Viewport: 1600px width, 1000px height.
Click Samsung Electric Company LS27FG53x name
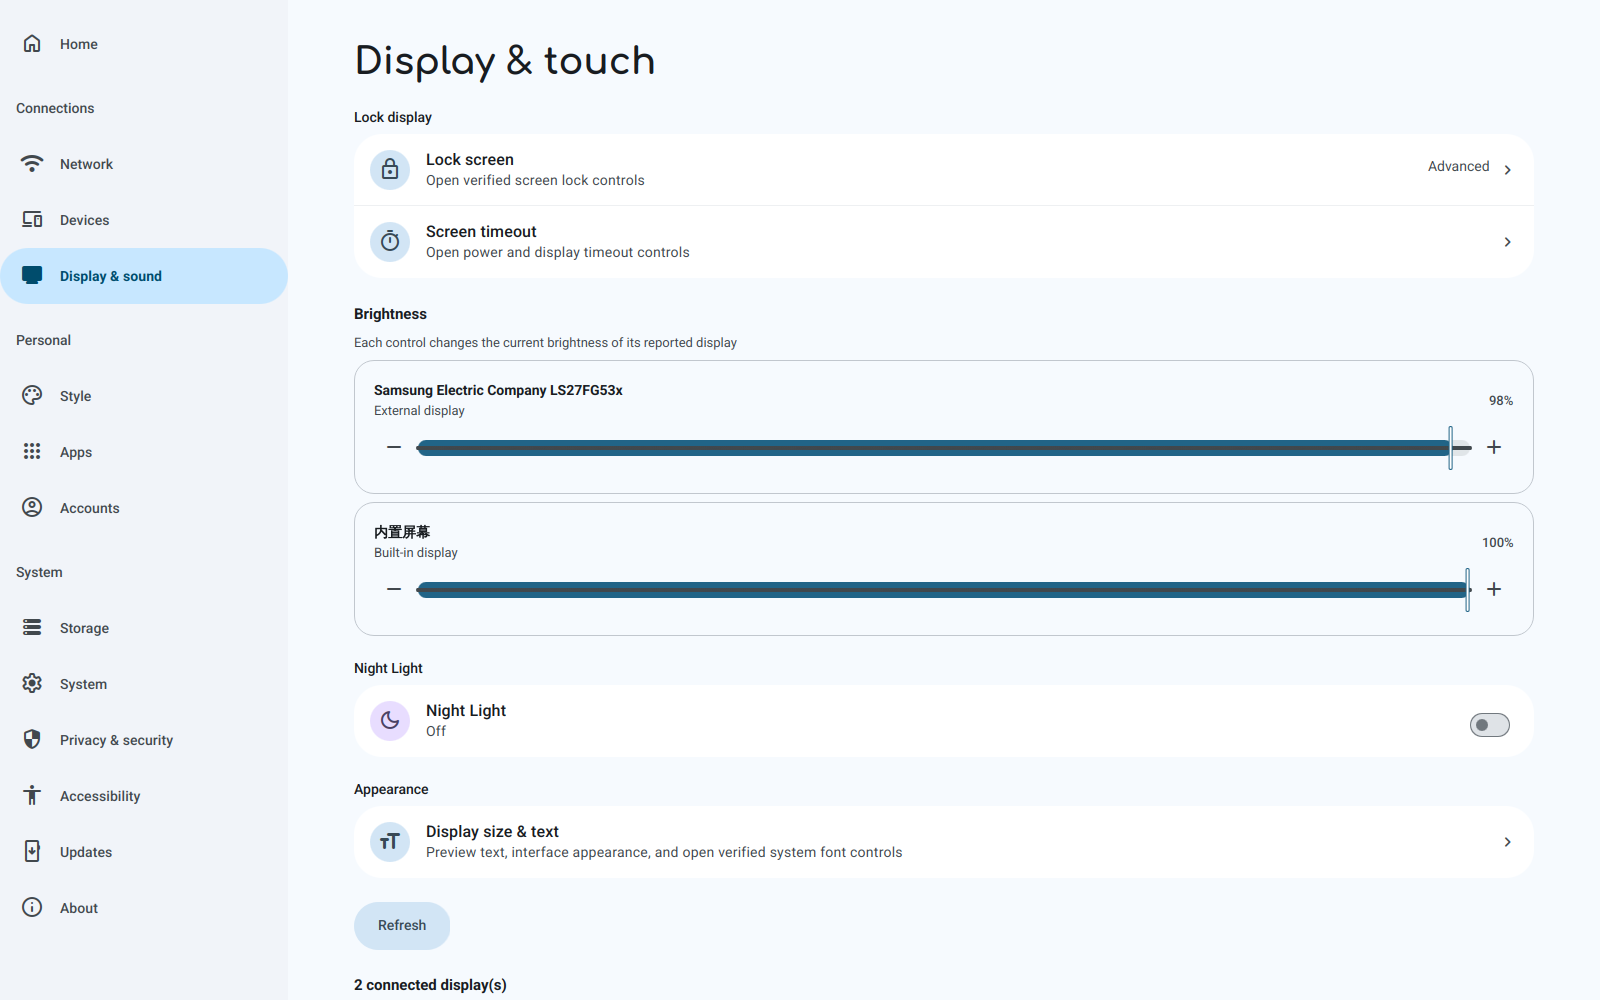pyautogui.click(x=498, y=390)
